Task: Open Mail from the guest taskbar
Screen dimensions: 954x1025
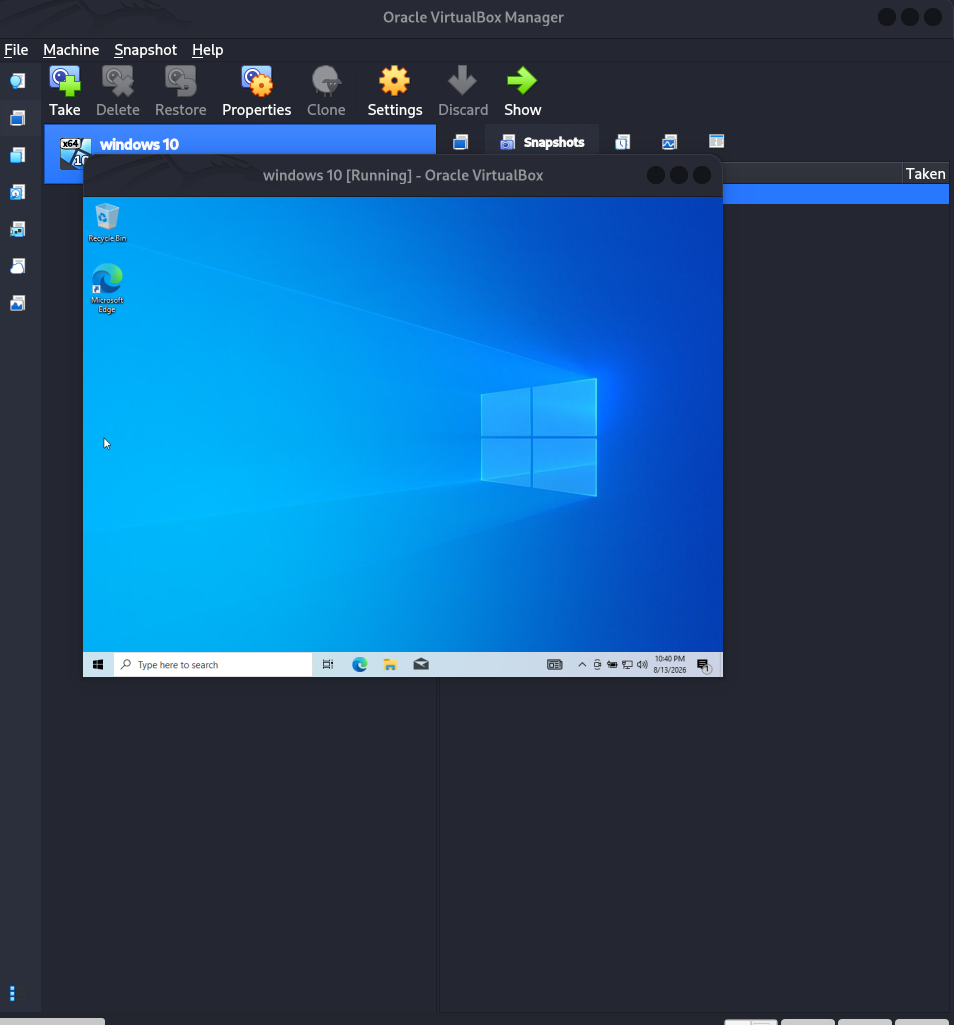Action: pyautogui.click(x=421, y=665)
